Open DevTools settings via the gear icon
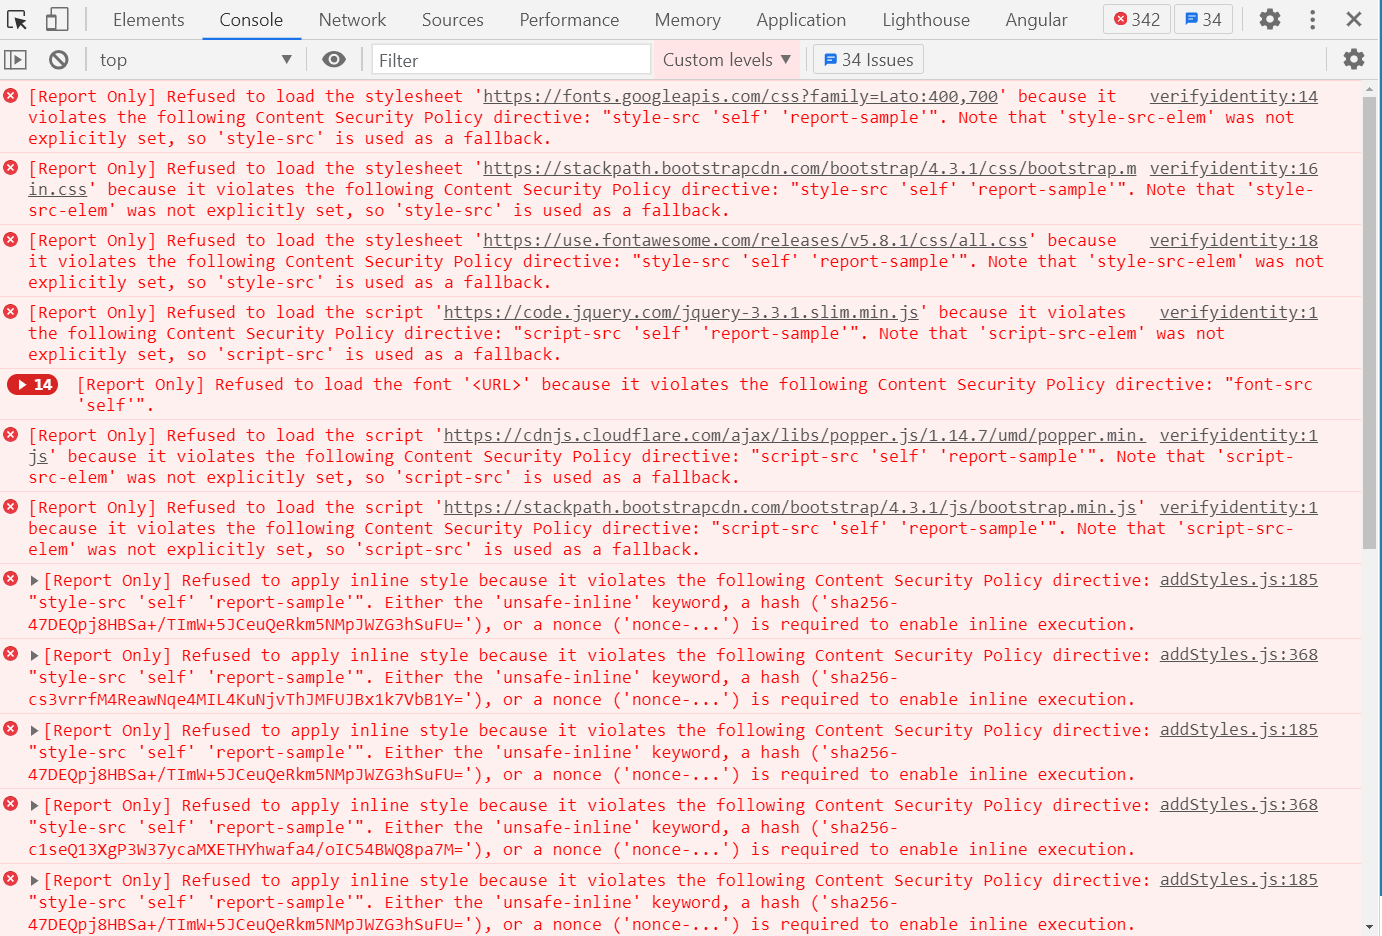This screenshot has height=936, width=1382. [1267, 19]
